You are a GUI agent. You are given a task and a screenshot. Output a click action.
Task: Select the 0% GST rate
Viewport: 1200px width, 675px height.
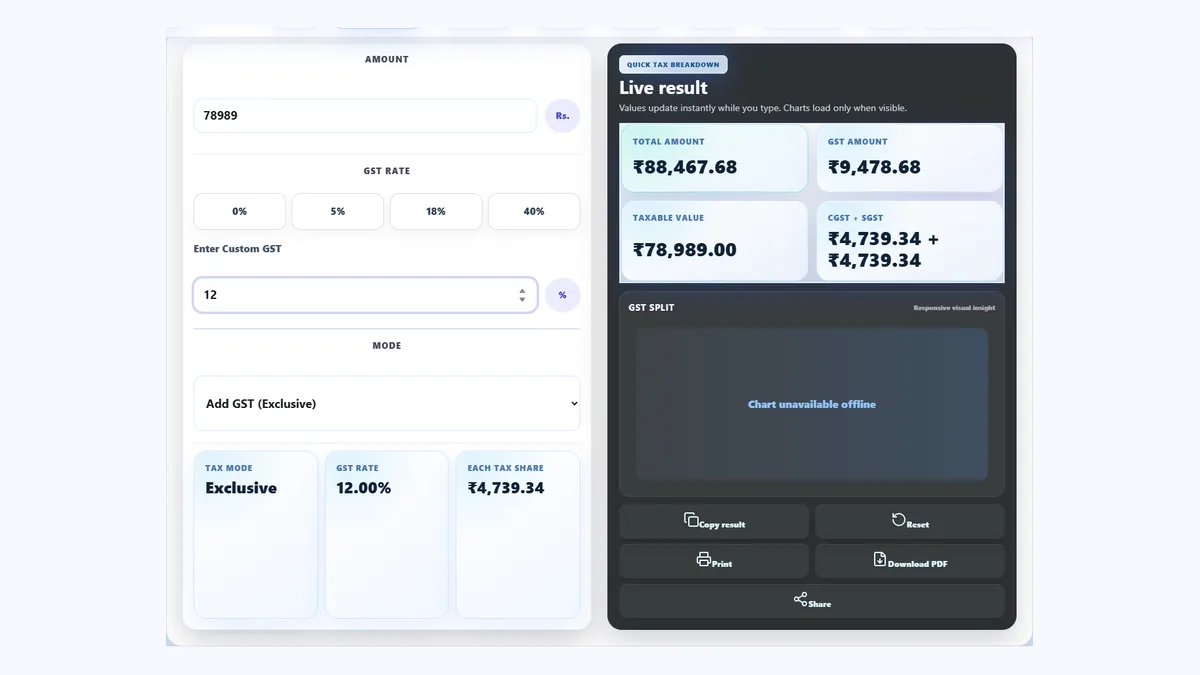click(240, 211)
